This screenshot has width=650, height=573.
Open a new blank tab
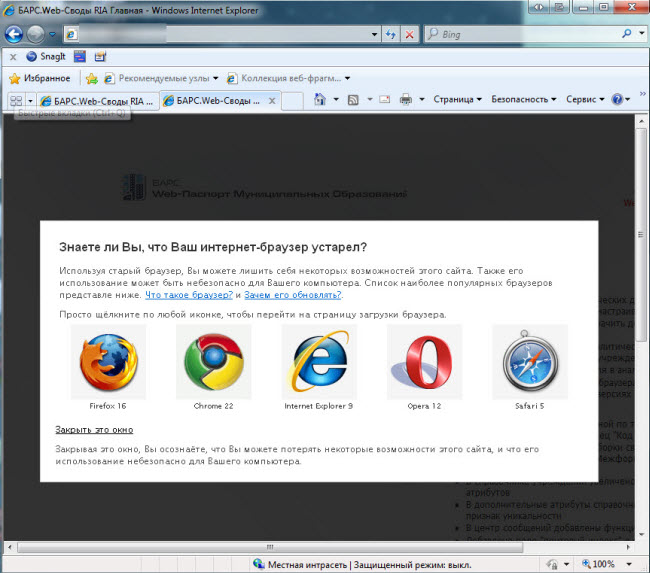pos(292,101)
